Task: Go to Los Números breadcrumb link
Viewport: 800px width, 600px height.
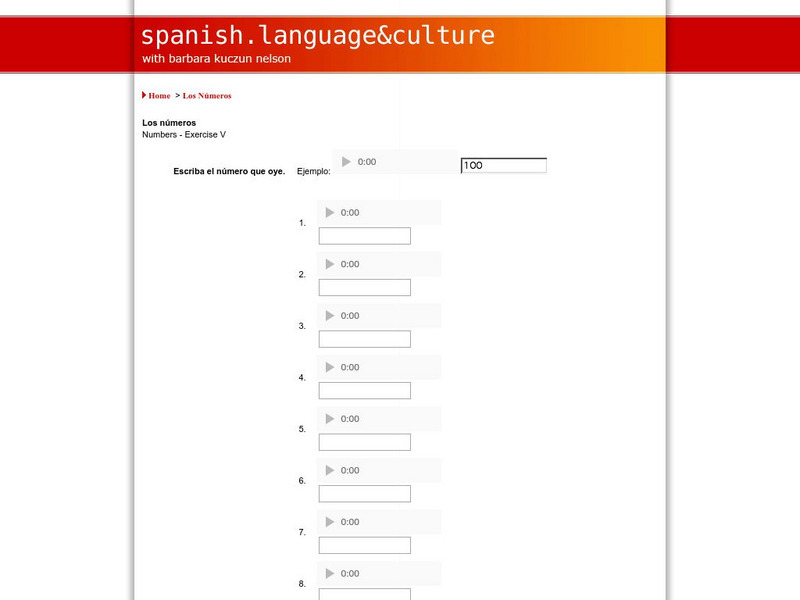Action: coord(207,96)
